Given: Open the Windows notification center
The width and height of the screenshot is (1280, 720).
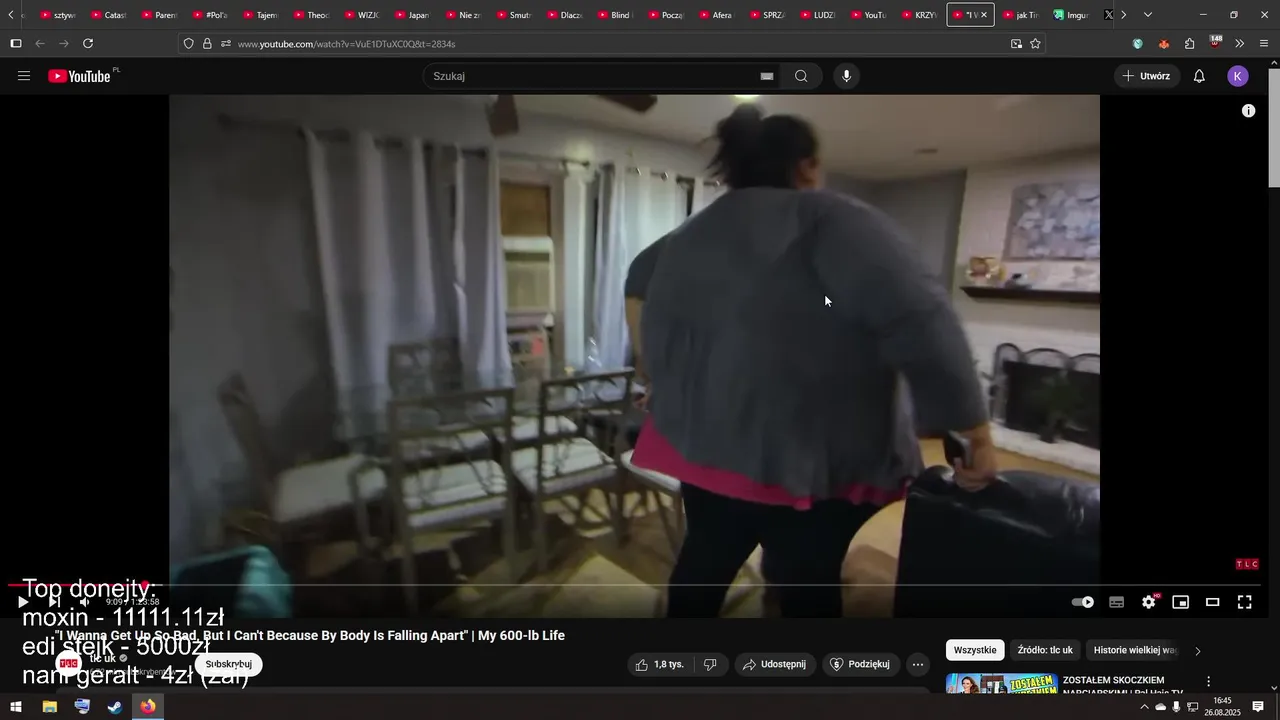Looking at the screenshot, I should tap(1258, 707).
